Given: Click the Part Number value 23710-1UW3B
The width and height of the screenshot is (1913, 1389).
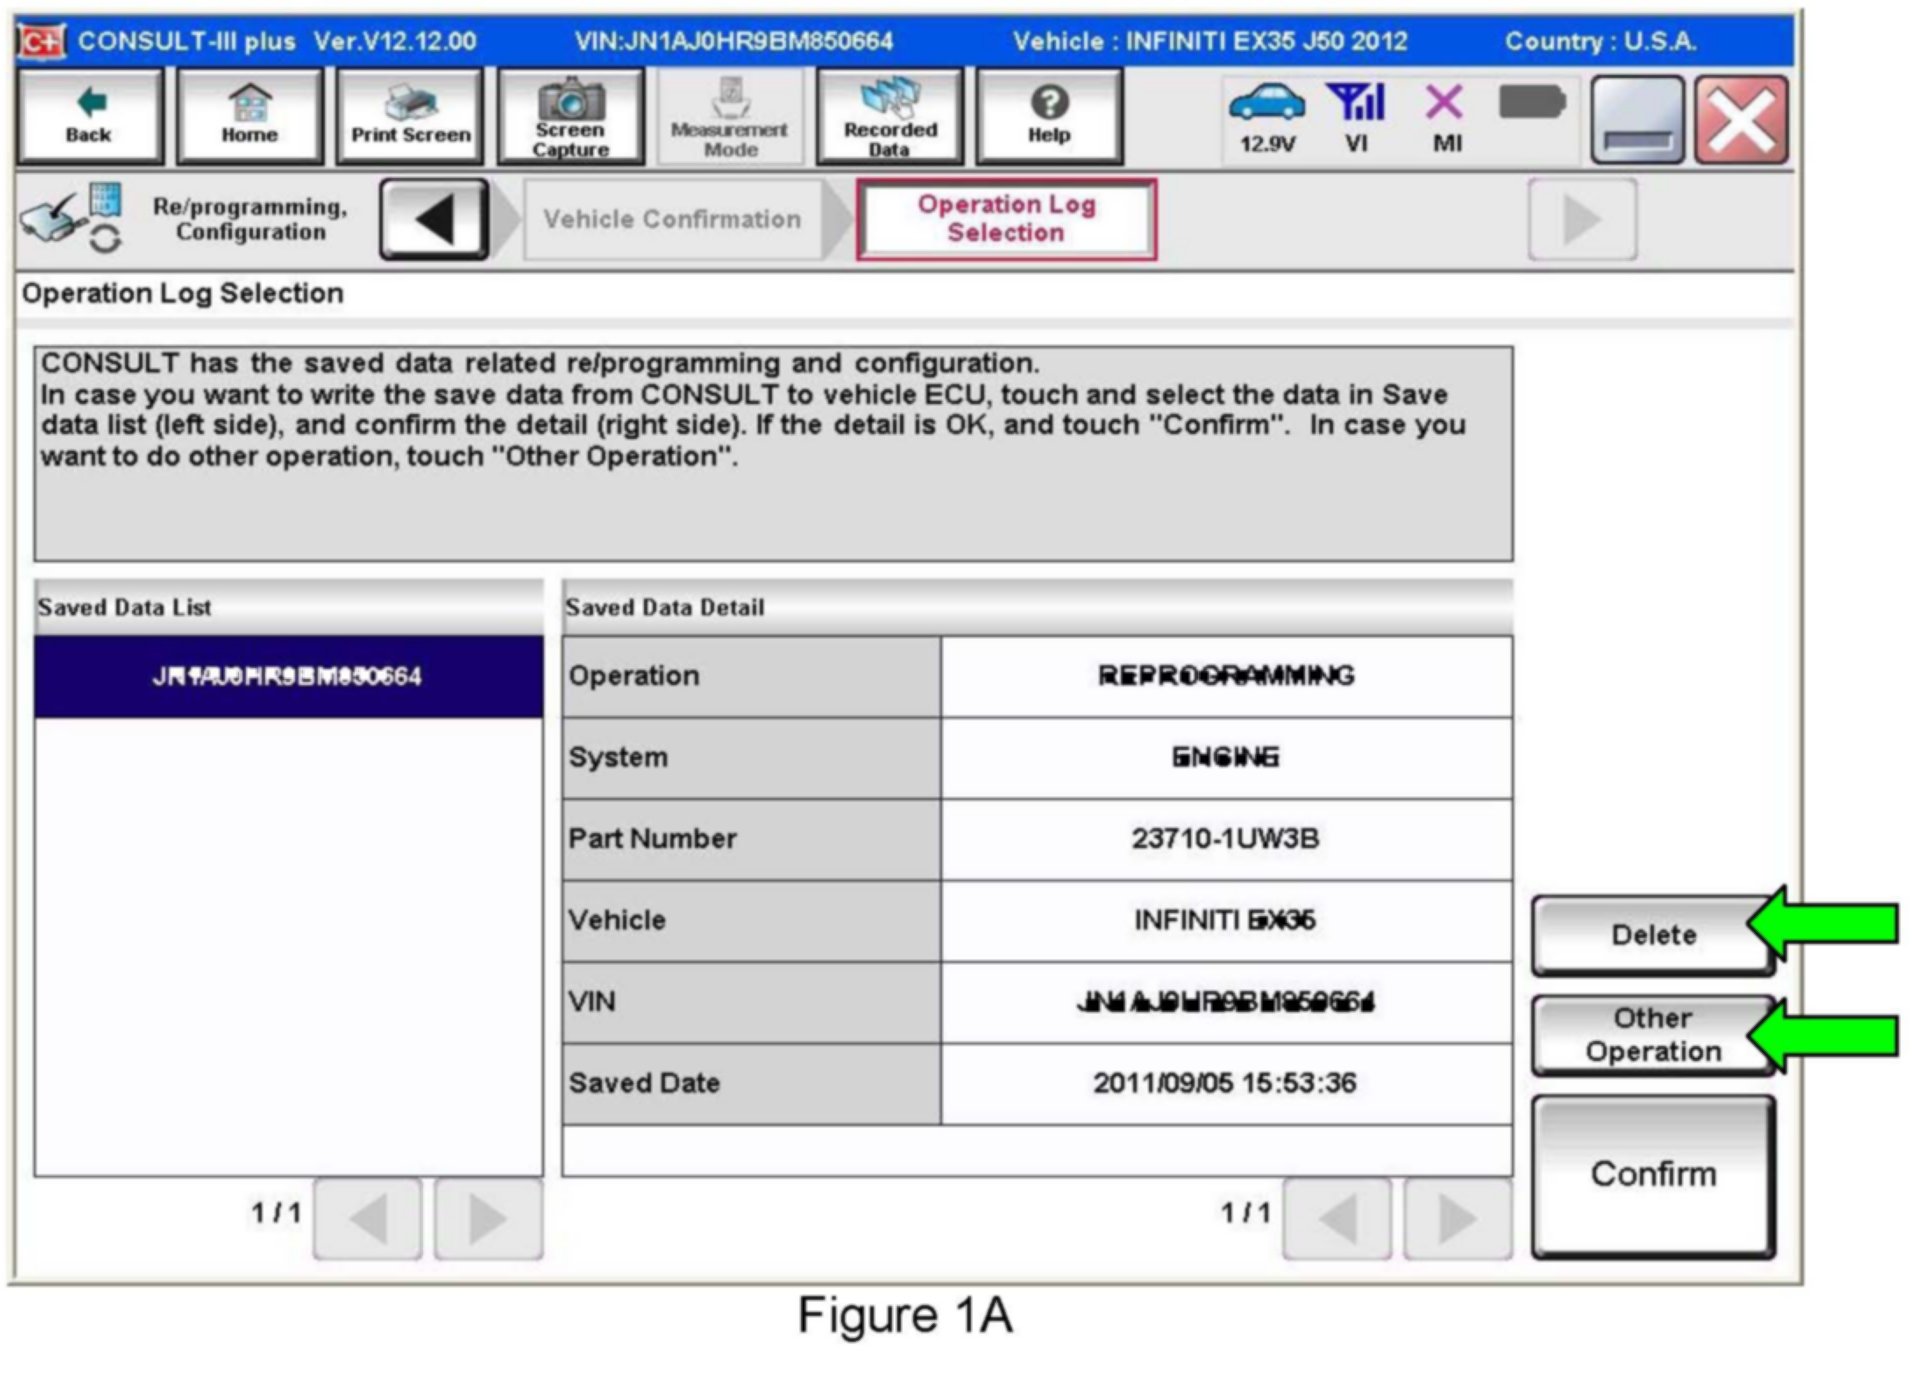Looking at the screenshot, I should click(1225, 839).
